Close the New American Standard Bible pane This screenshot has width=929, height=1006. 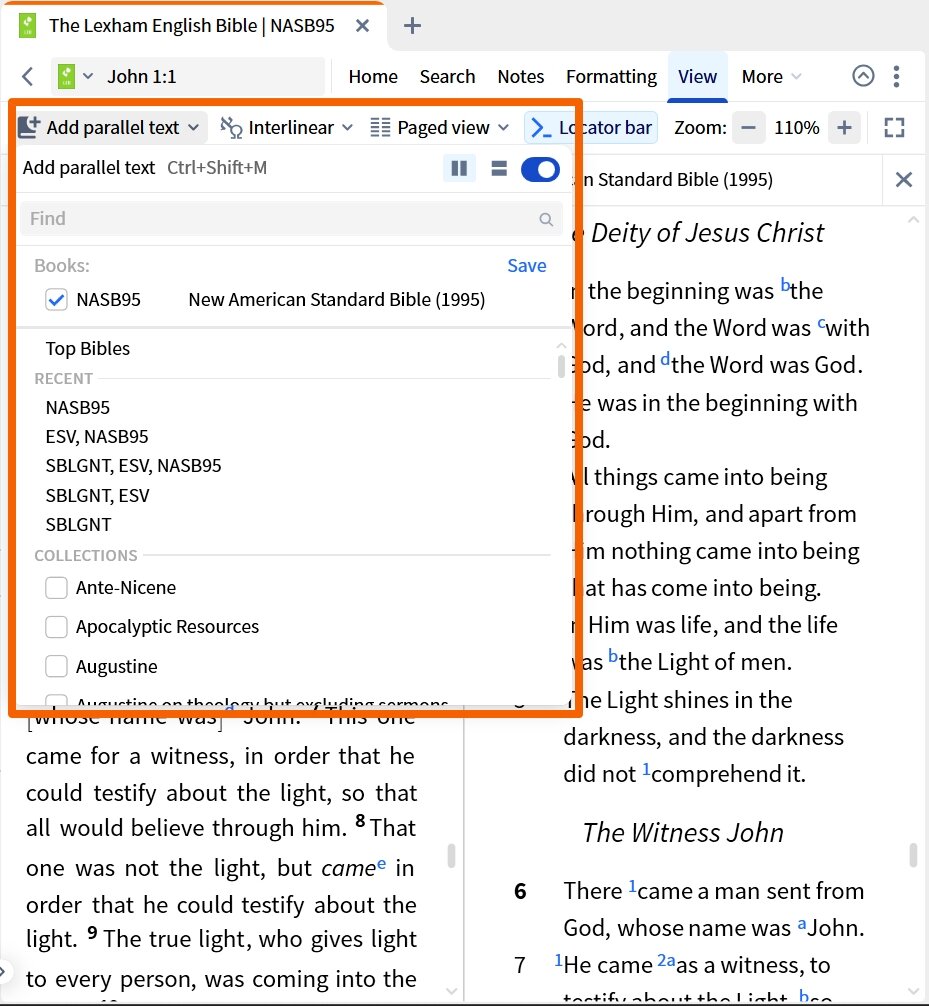point(903,180)
